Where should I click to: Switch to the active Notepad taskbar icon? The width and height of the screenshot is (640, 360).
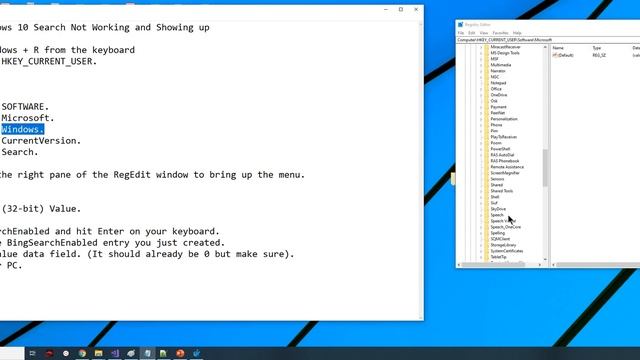pyautogui.click(x=147, y=353)
